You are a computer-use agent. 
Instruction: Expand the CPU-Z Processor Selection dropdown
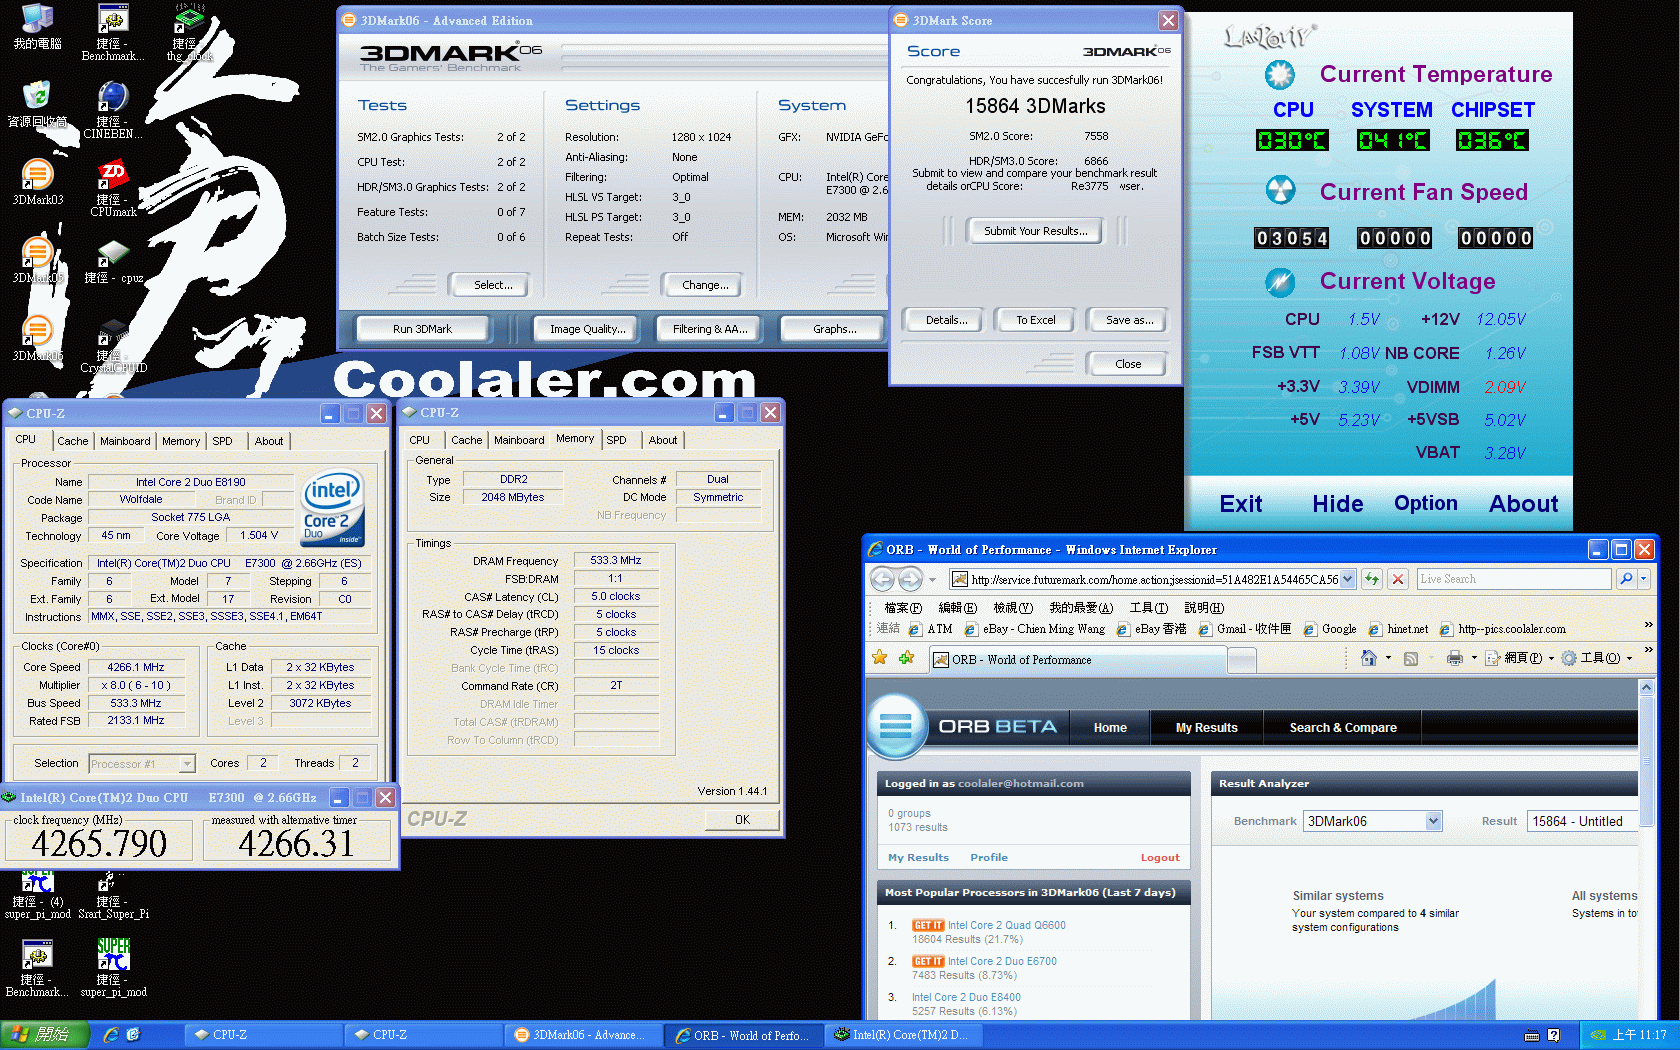coord(141,764)
